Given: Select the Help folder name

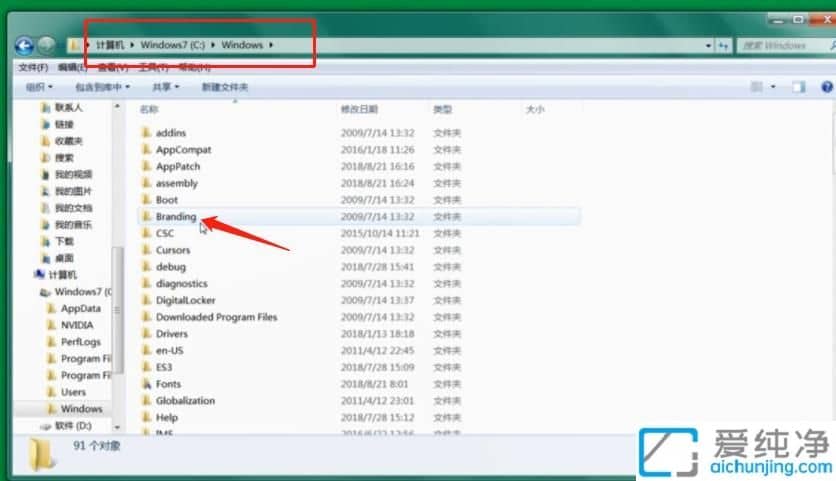Looking at the screenshot, I should (x=167, y=417).
